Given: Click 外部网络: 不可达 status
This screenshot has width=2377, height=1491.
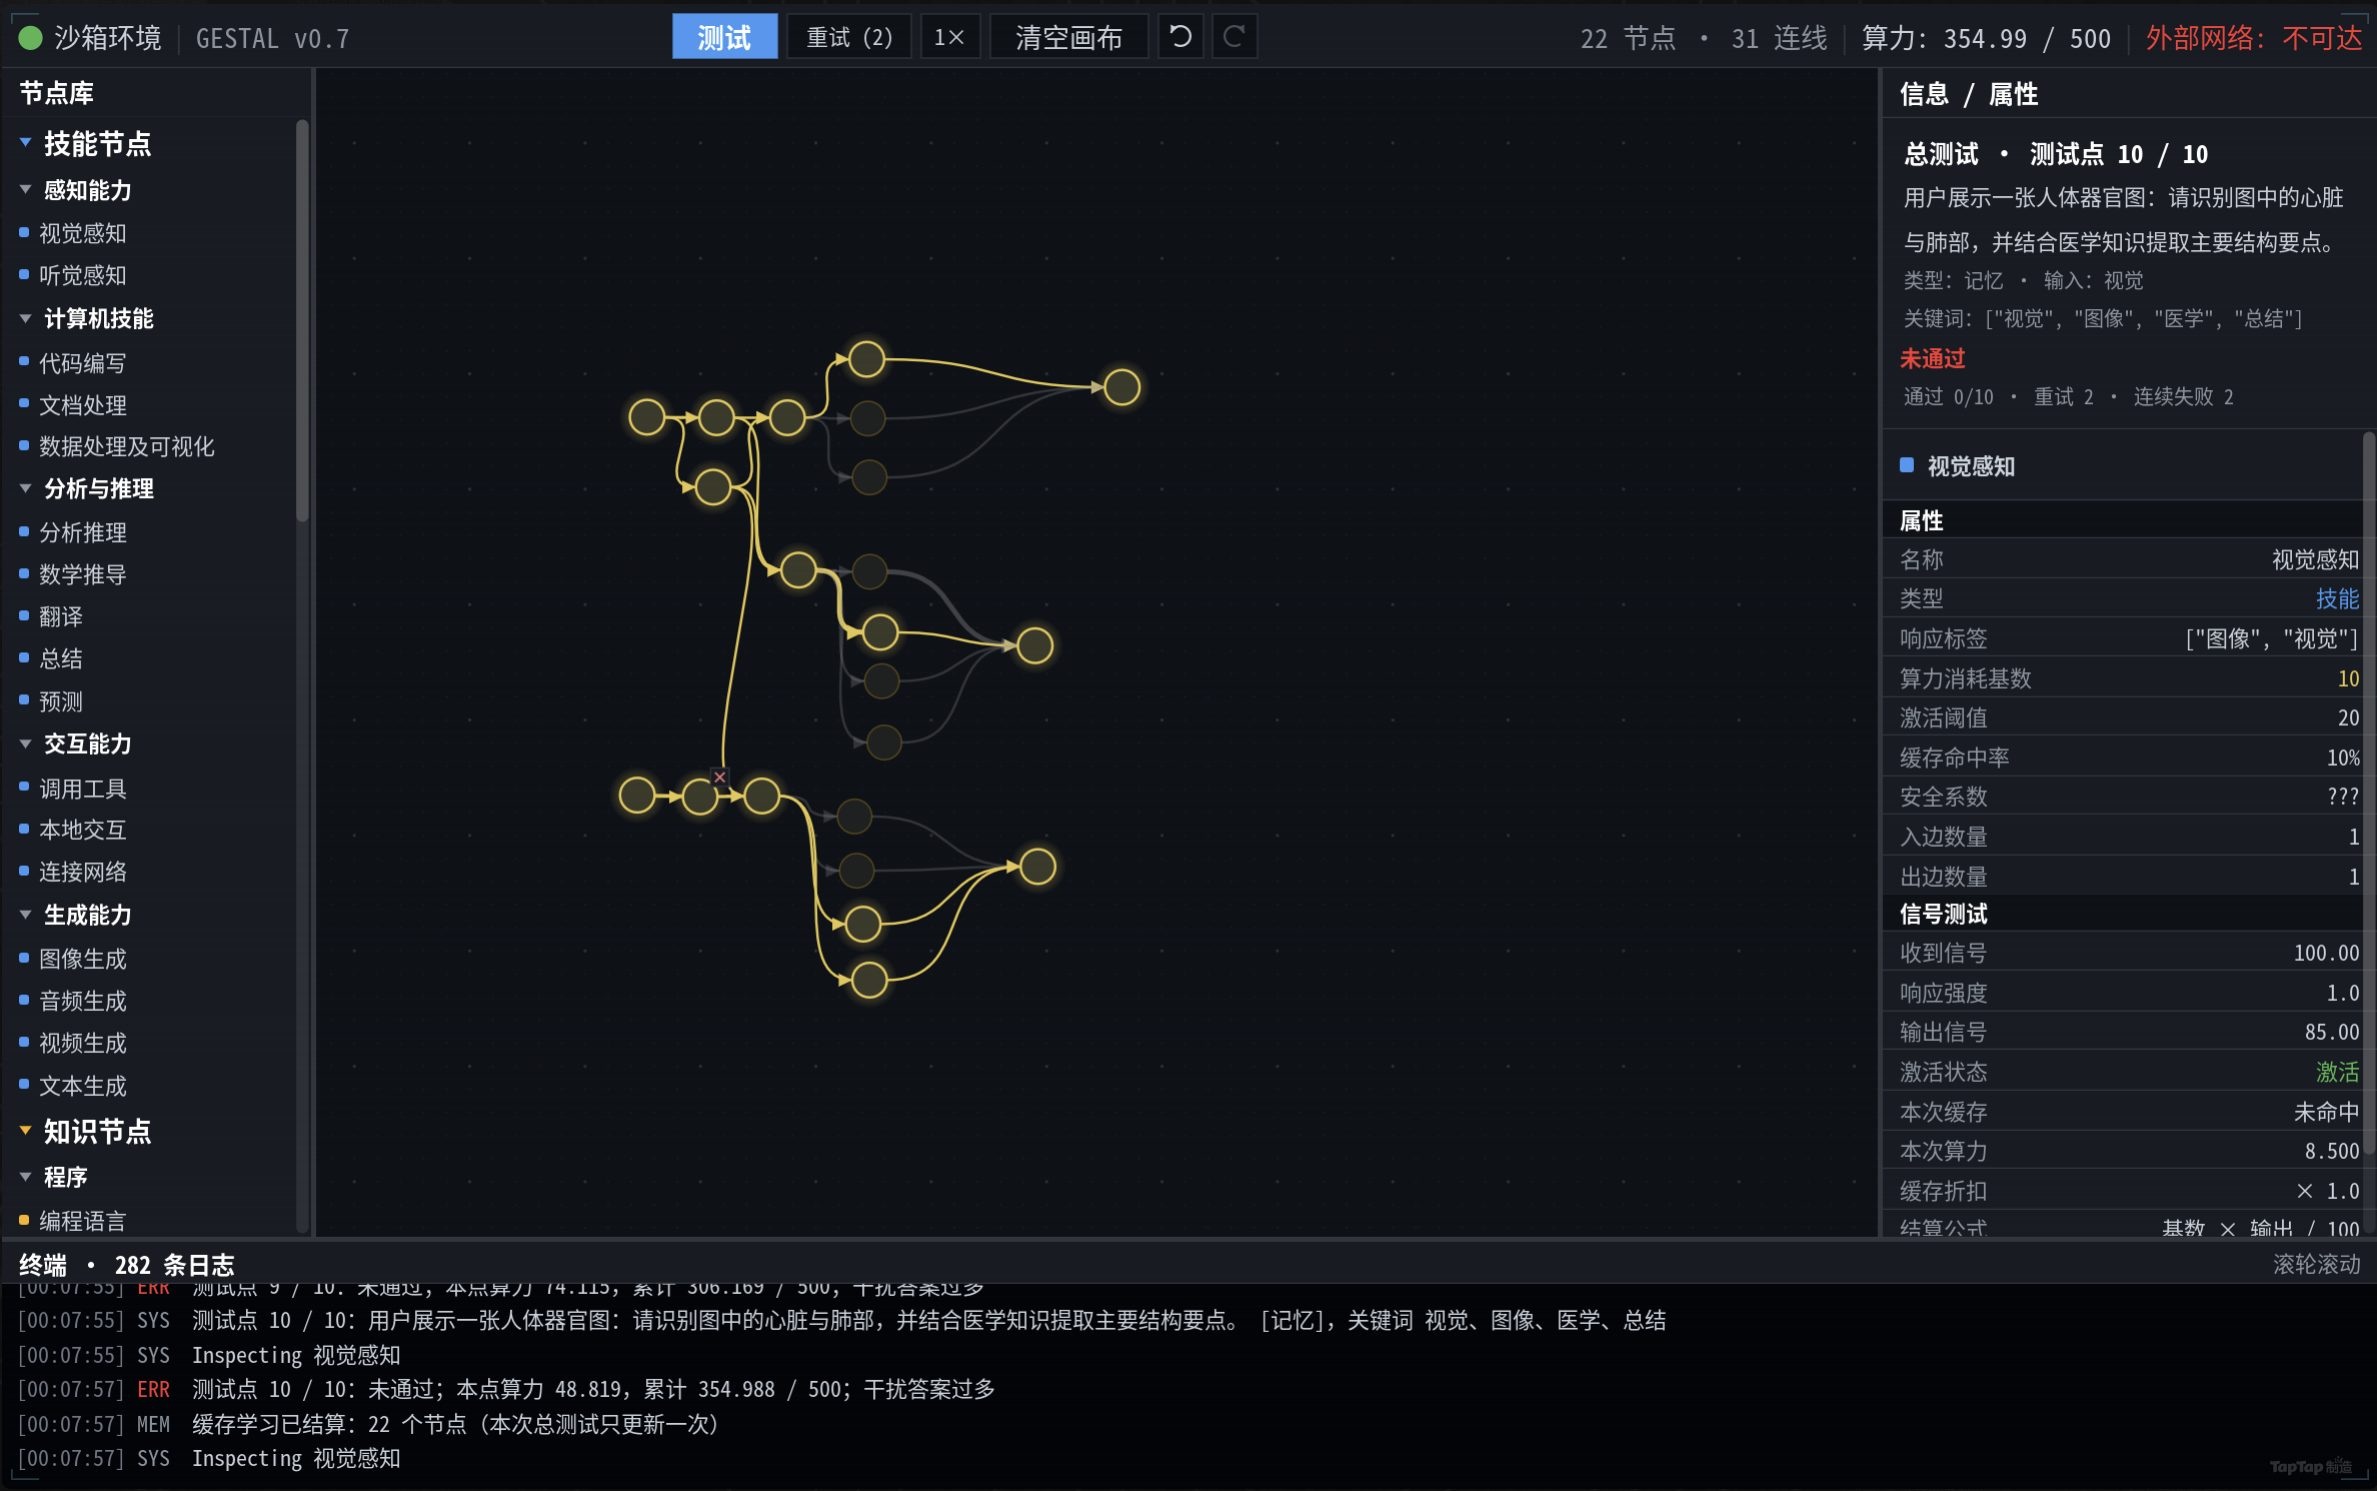Looking at the screenshot, I should [x=2254, y=38].
